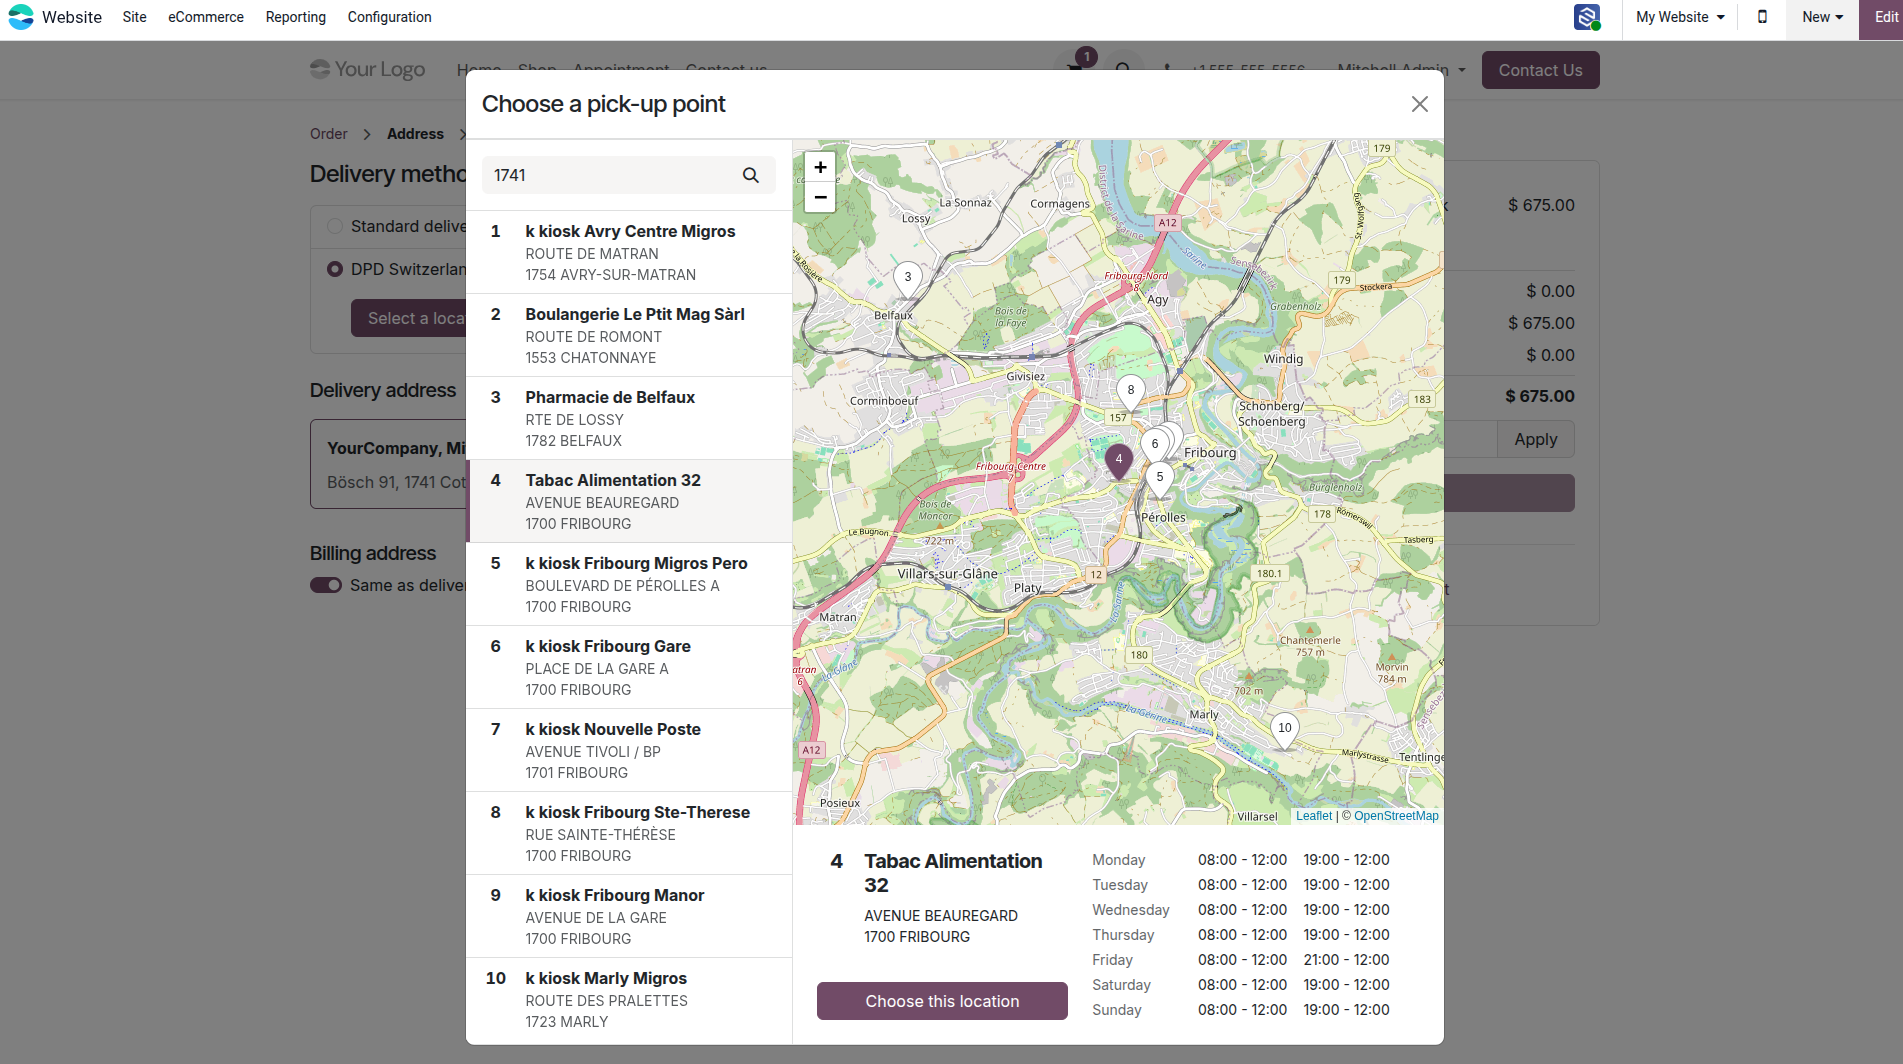1903x1064 pixels.
Task: Click the Apply coupon button
Action: coord(1535,439)
